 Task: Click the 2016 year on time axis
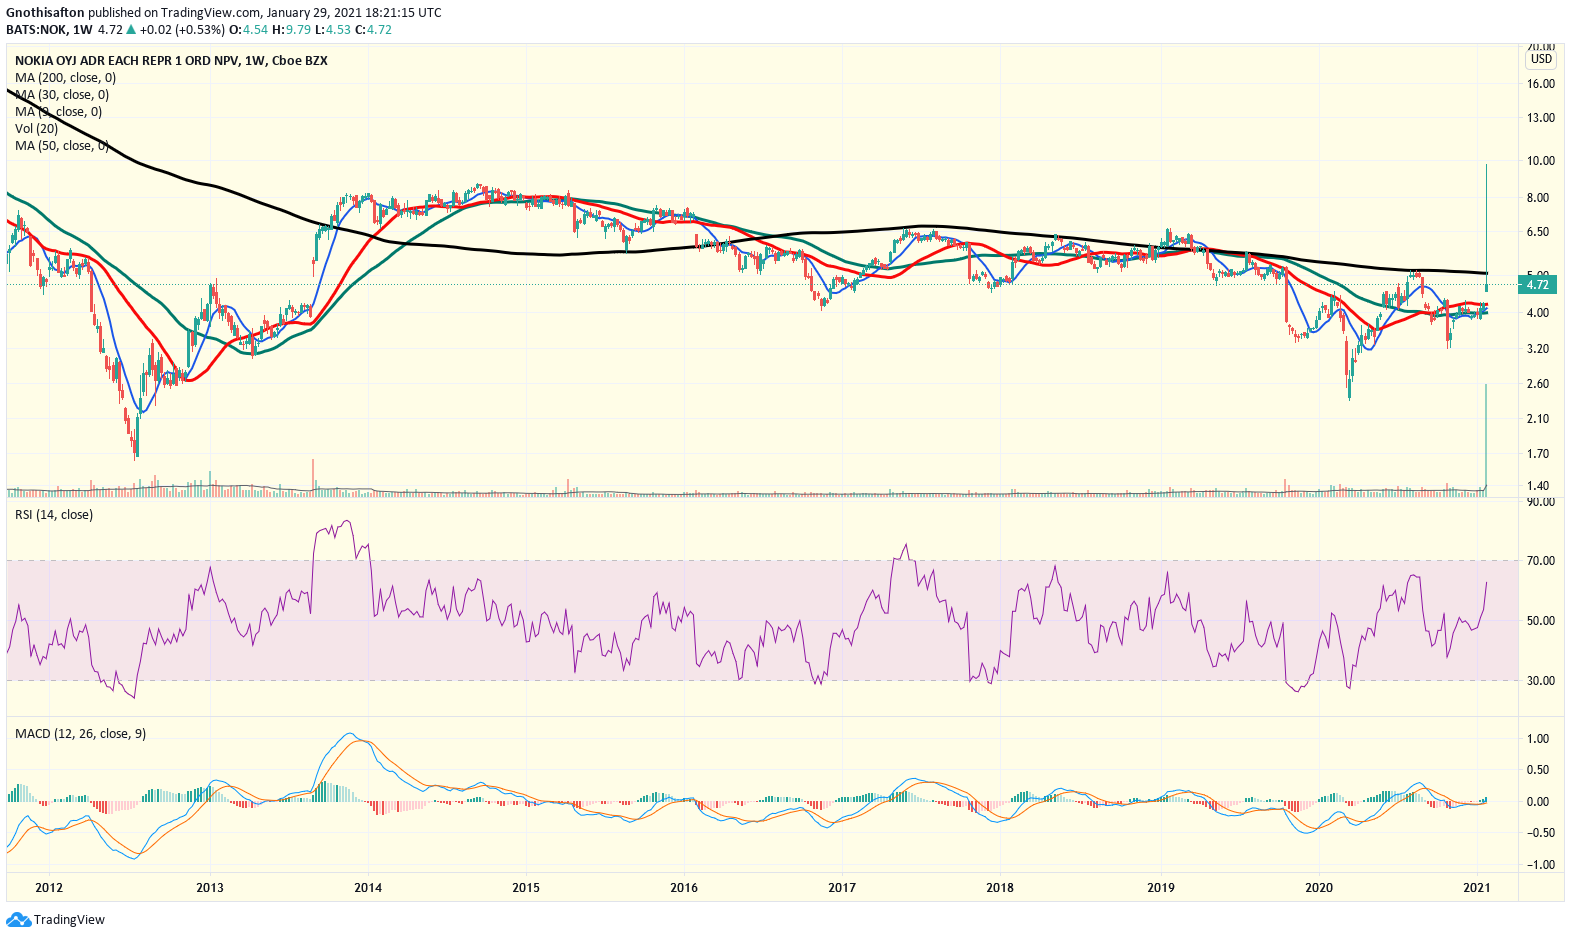pyautogui.click(x=684, y=888)
